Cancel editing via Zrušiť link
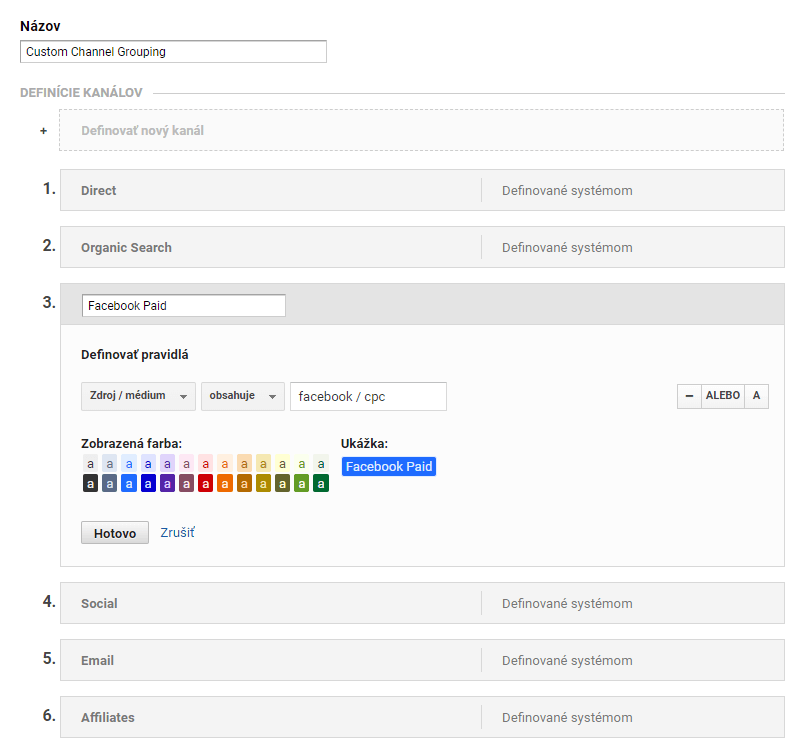The height and width of the screenshot is (754, 812). tap(178, 532)
